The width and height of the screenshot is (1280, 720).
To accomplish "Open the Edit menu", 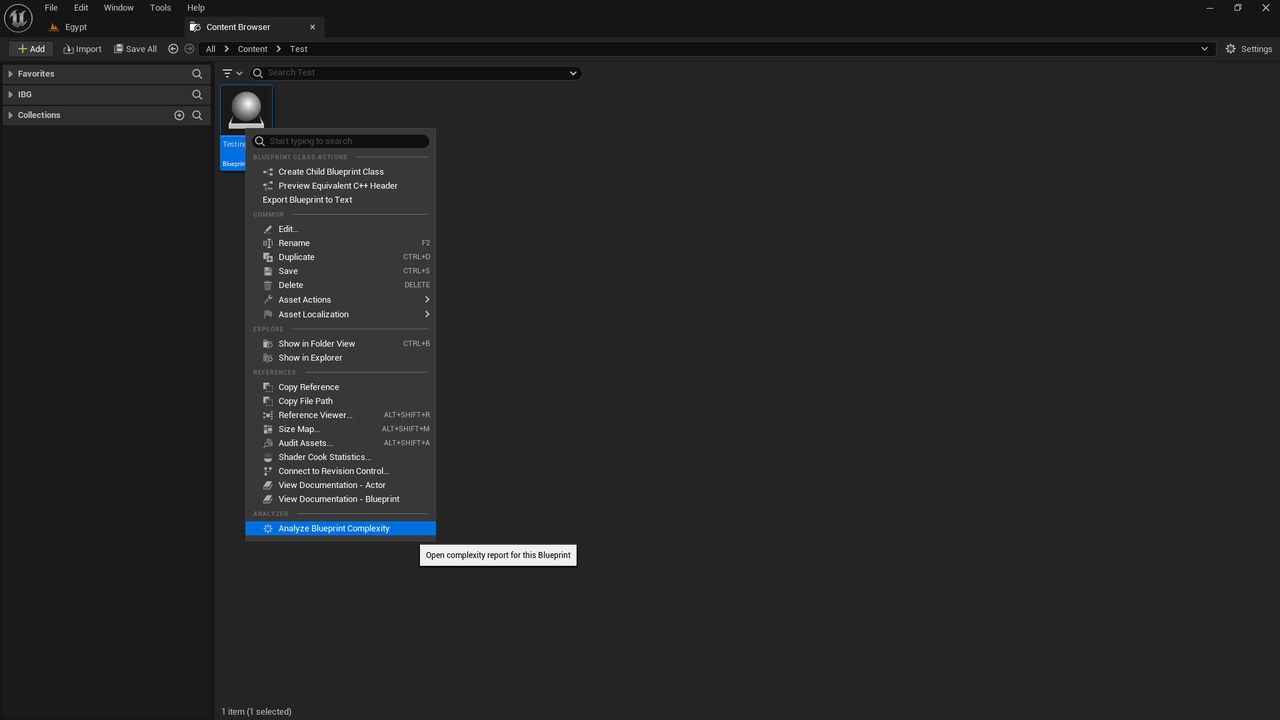I will coord(81,7).
